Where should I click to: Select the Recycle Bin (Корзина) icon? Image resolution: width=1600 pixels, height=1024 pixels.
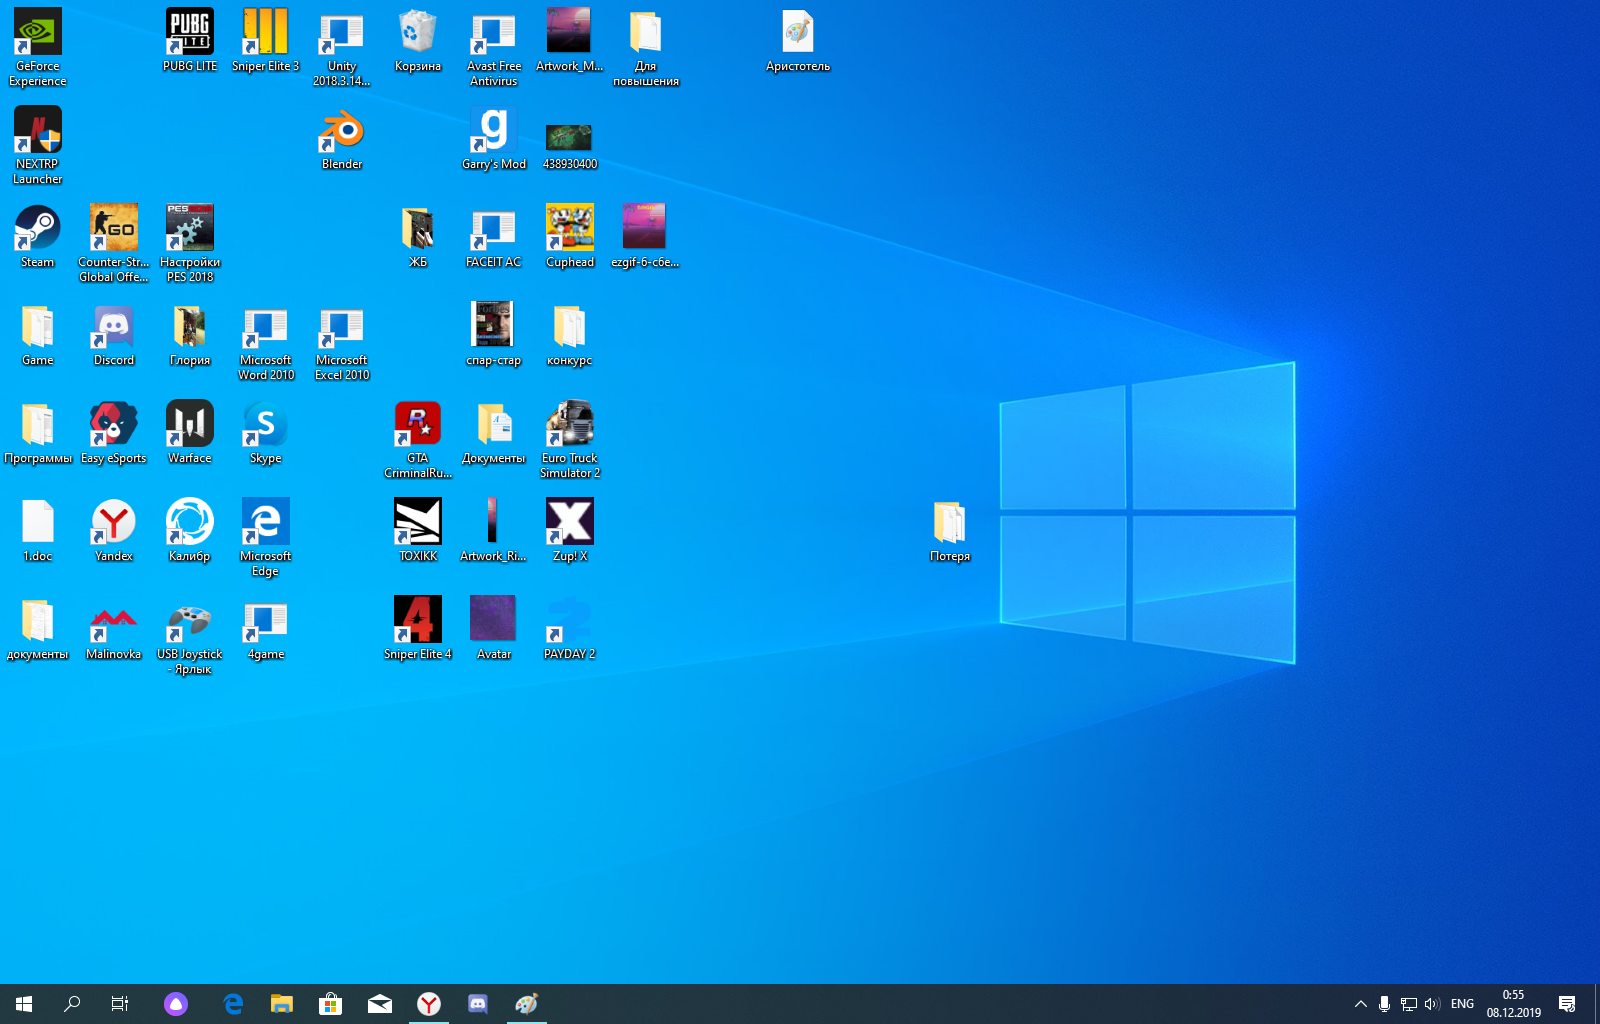click(x=418, y=40)
